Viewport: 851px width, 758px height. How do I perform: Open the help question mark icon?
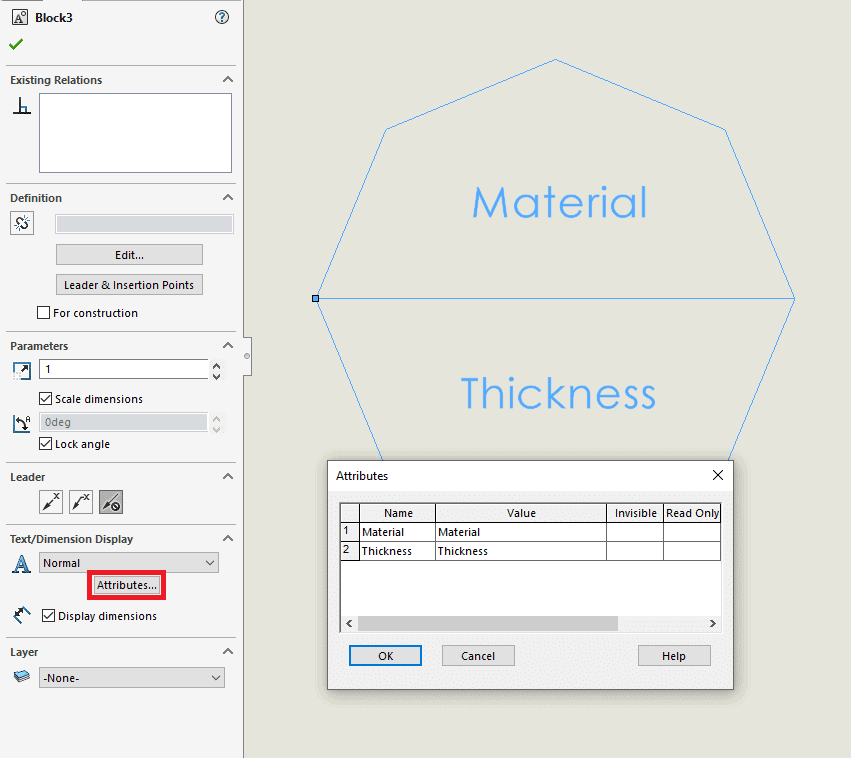coord(221,17)
